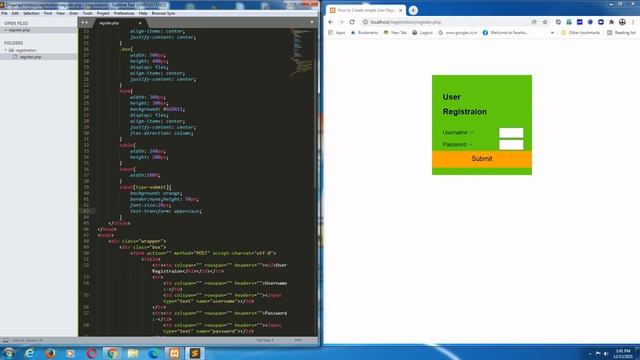Open the Welcome to Facebook bookmark
Viewport: 640px width, 360px height.
(505, 33)
